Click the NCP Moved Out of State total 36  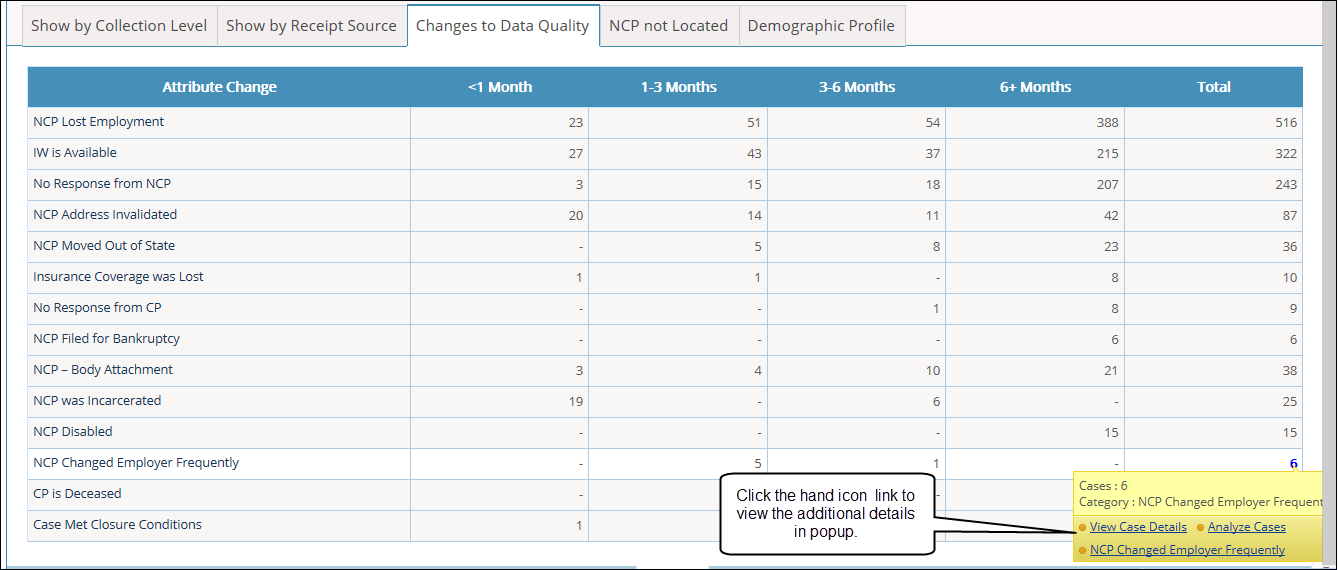pyautogui.click(x=1290, y=247)
